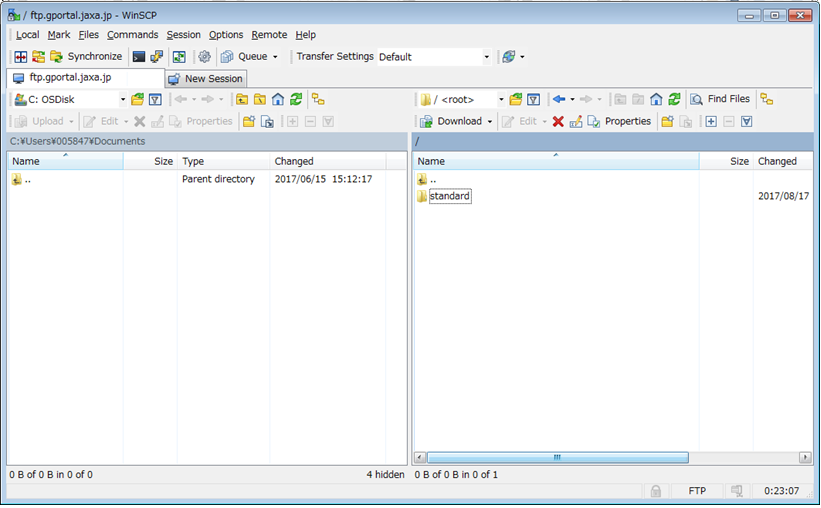Click the Download button

(451, 122)
